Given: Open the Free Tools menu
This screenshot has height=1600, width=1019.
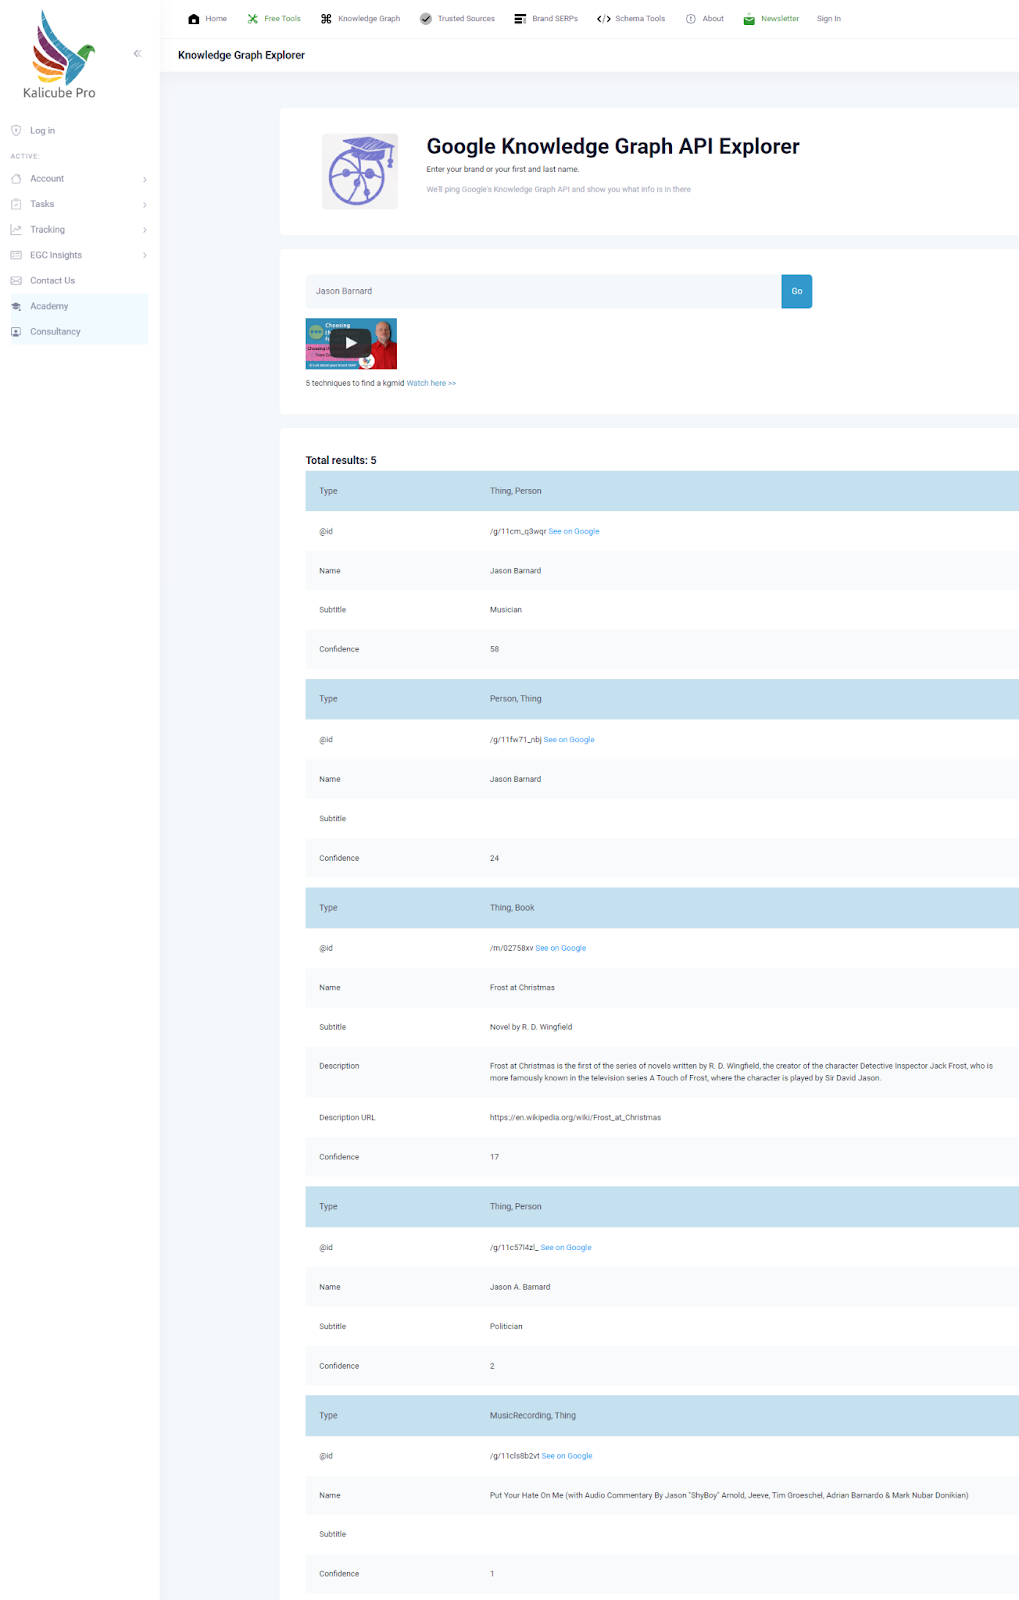Looking at the screenshot, I should [282, 19].
